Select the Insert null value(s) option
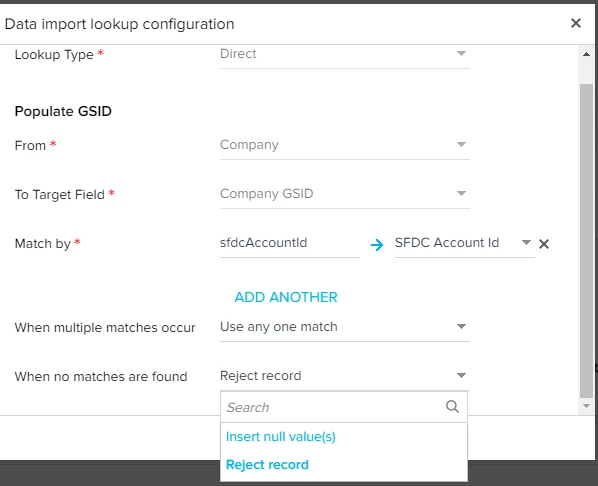This screenshot has height=486, width=598. pyautogui.click(x=281, y=437)
